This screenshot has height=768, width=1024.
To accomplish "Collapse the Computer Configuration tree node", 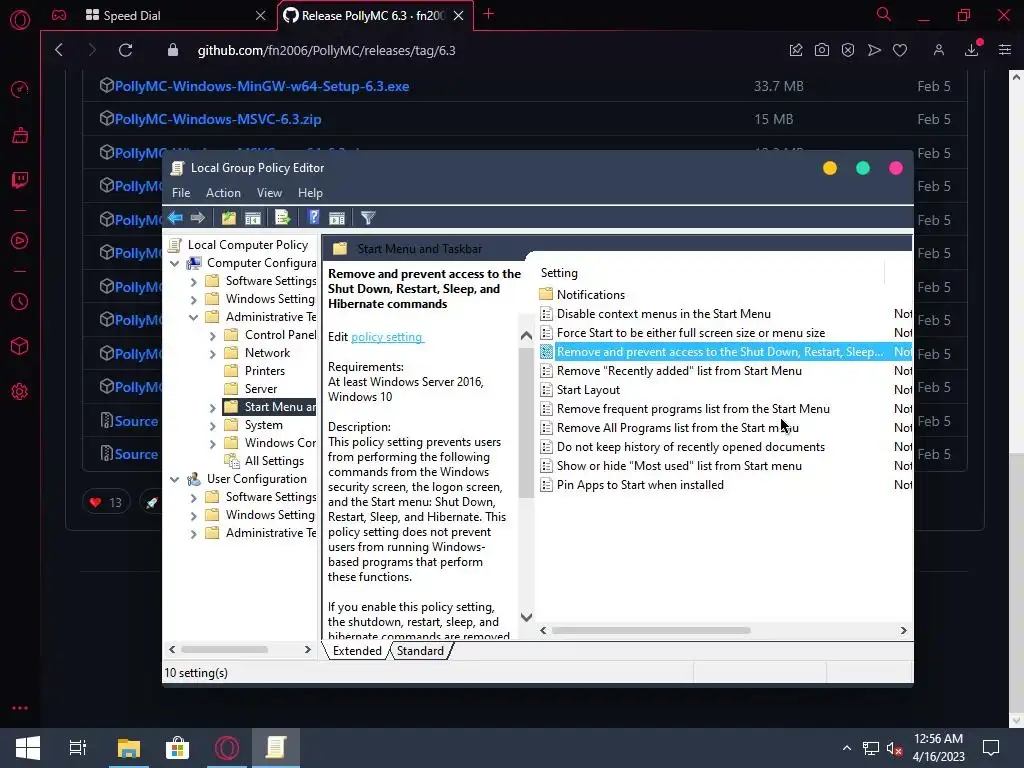I will coord(174,263).
